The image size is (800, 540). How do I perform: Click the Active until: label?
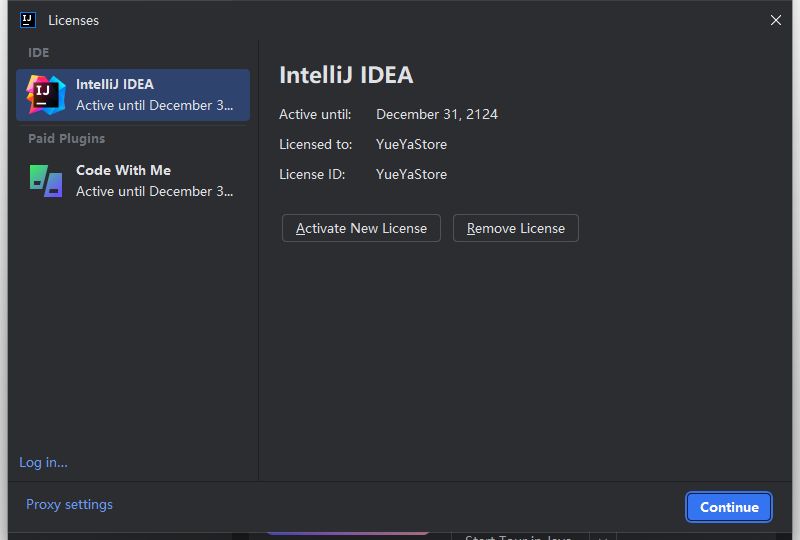(315, 114)
